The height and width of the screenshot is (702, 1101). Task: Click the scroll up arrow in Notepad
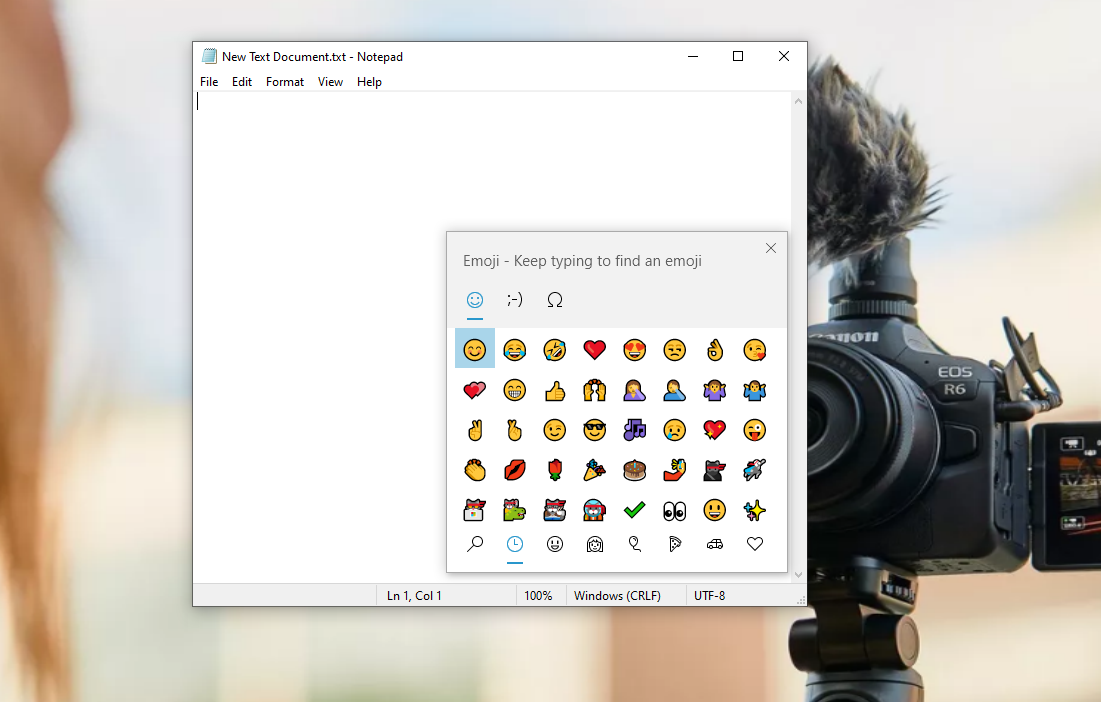798,101
